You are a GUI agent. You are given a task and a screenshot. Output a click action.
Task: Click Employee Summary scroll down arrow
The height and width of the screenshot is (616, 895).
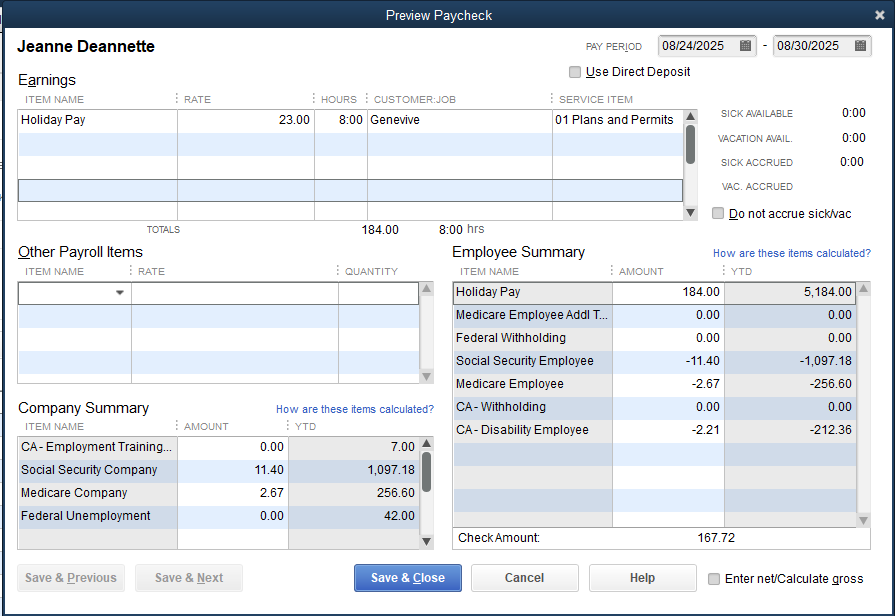(864, 521)
